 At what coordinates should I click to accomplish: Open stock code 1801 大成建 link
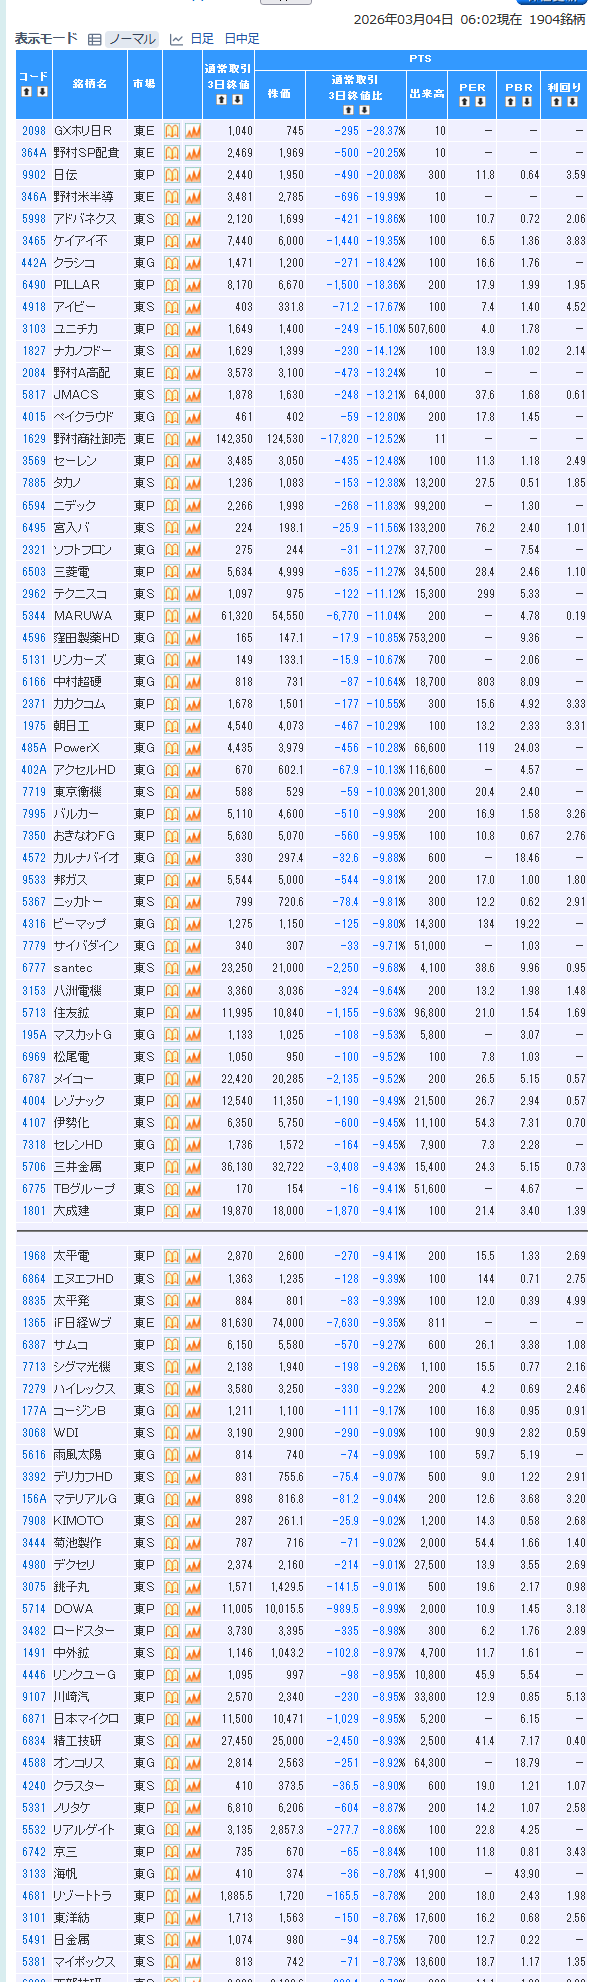(x=34, y=1211)
